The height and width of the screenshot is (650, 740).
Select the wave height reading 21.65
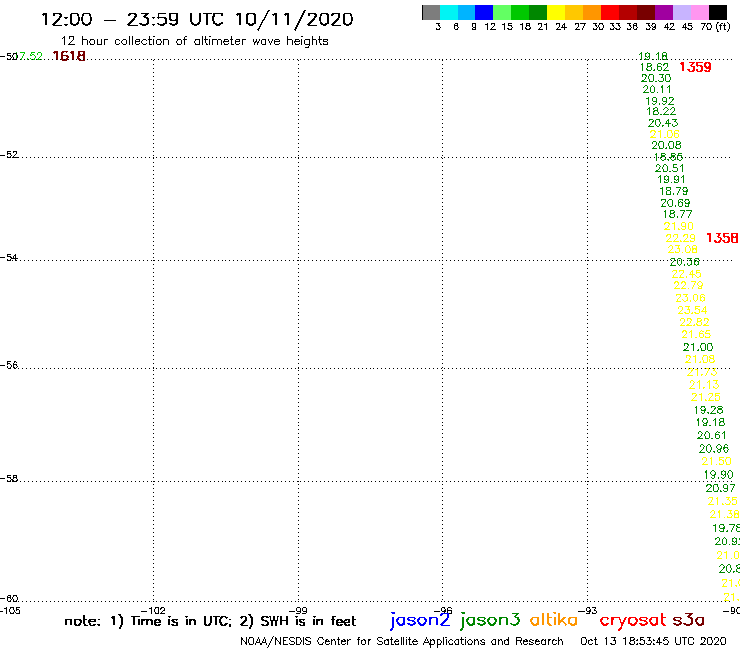[x=696, y=335]
